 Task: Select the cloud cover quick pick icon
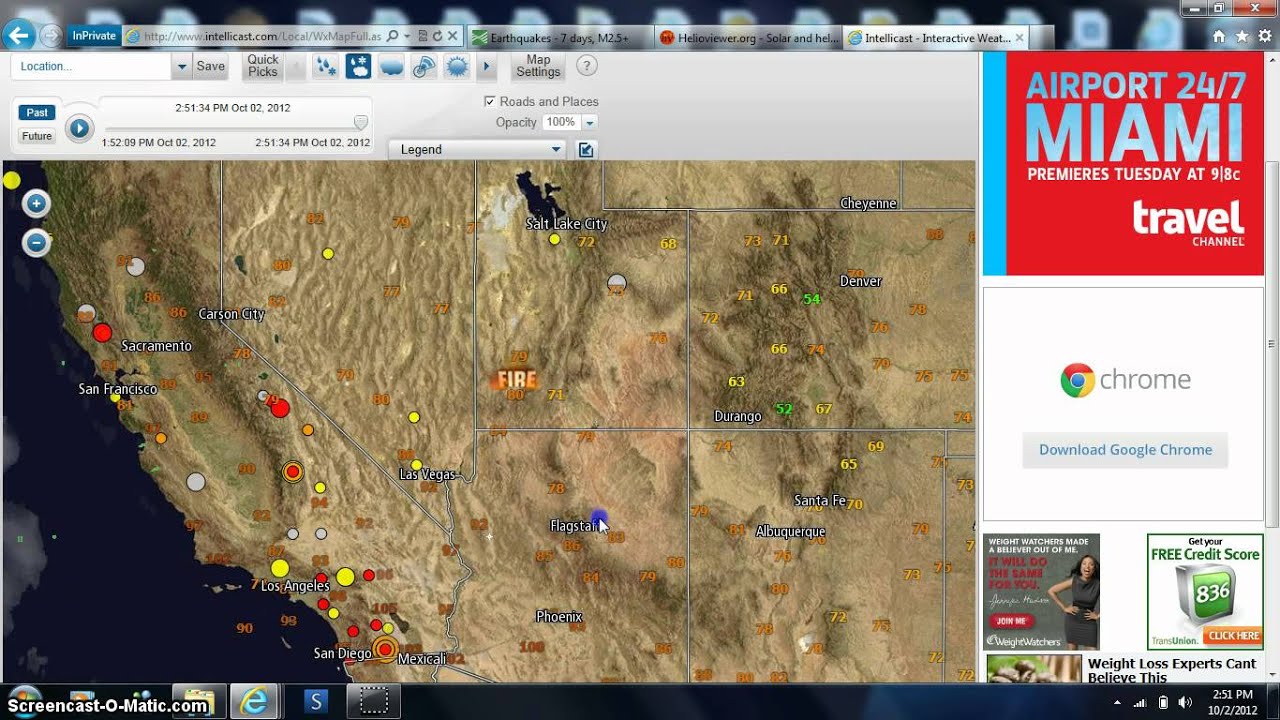(x=391, y=67)
